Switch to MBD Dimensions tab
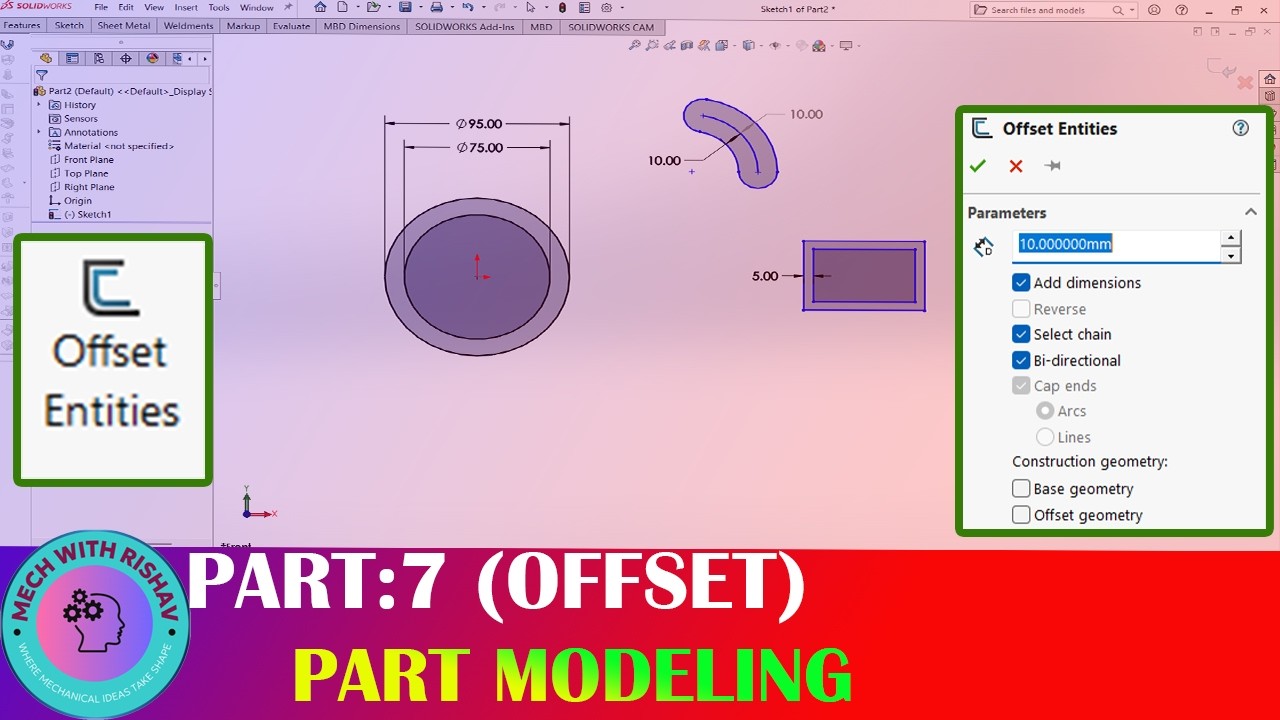This screenshot has width=1280, height=720. tap(361, 26)
